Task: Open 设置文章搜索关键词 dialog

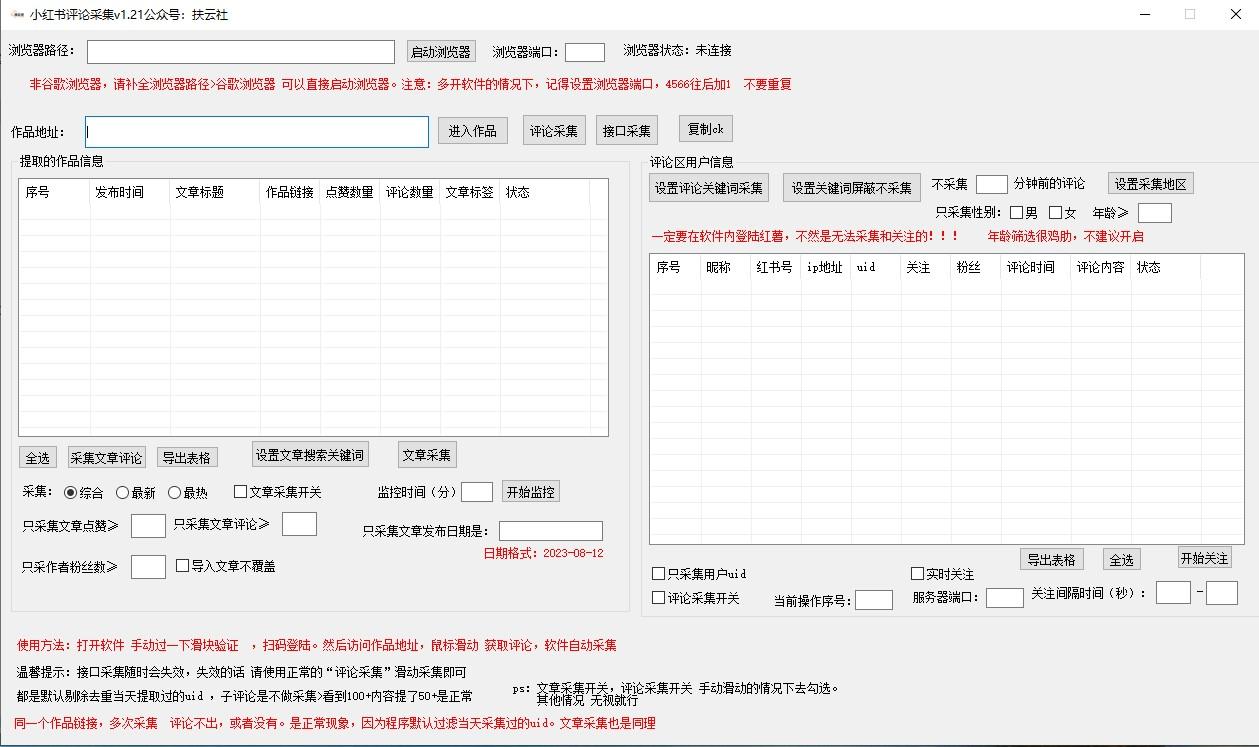Action: point(309,454)
